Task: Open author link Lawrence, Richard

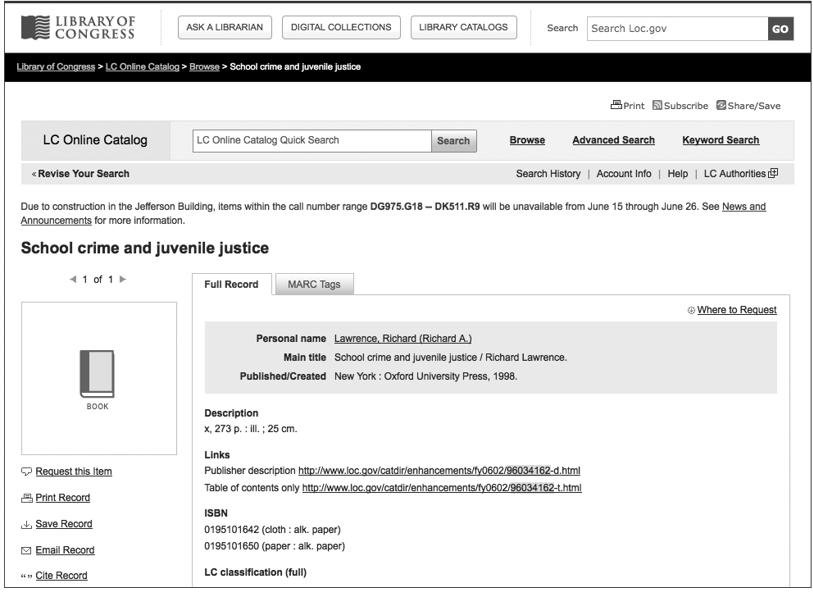Action: point(403,339)
